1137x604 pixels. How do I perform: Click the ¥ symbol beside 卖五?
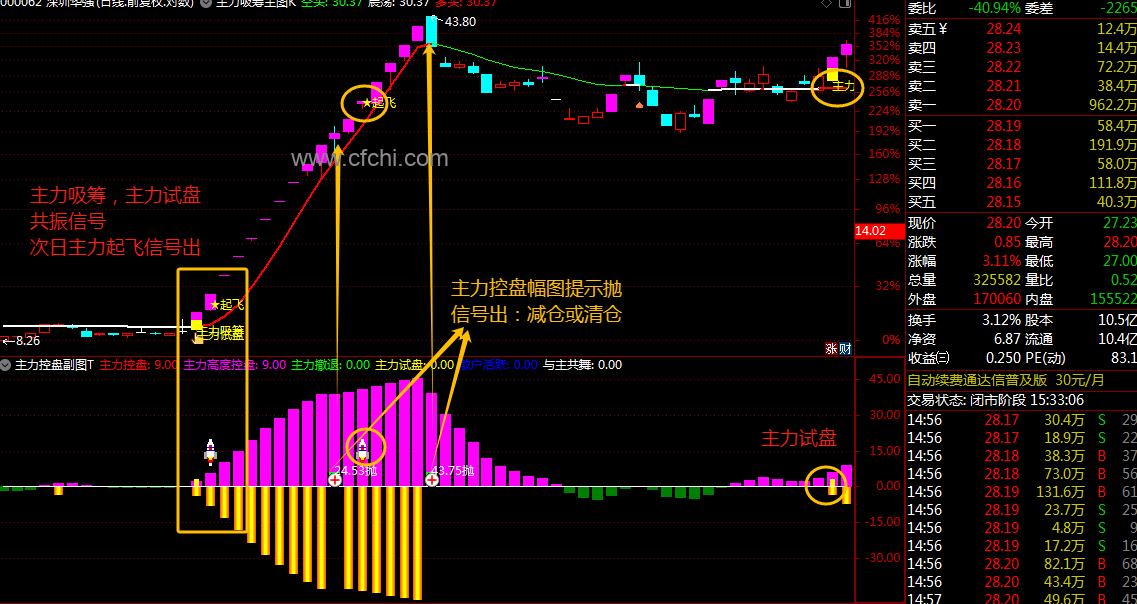pyautogui.click(x=943, y=29)
